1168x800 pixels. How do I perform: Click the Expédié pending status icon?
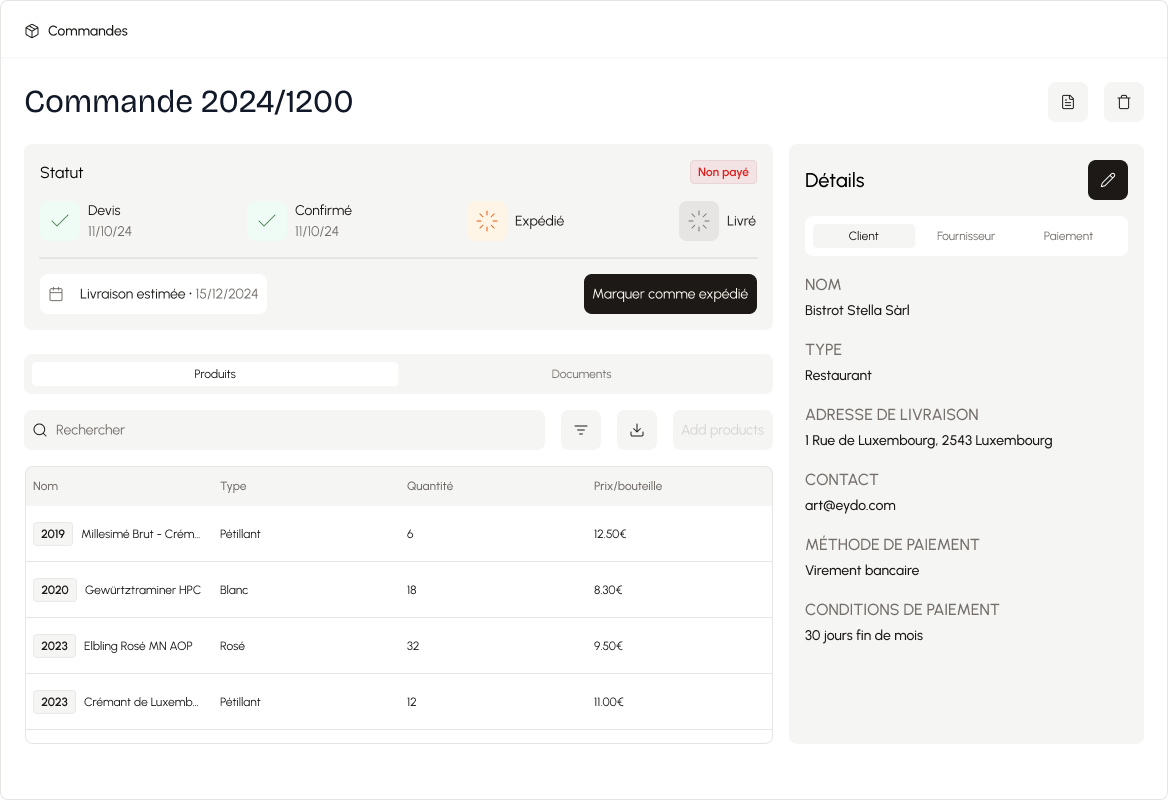pos(487,221)
